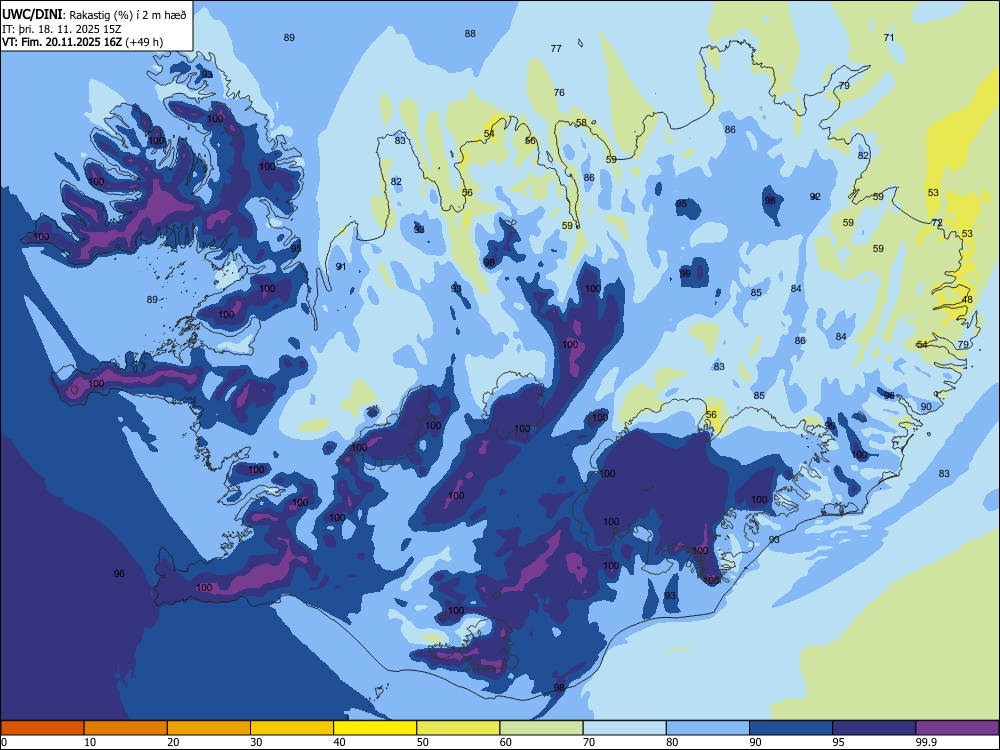This screenshot has height=750, width=1000.
Task: Click the bright yellow 40–50 legend swatch
Action: click(375, 728)
